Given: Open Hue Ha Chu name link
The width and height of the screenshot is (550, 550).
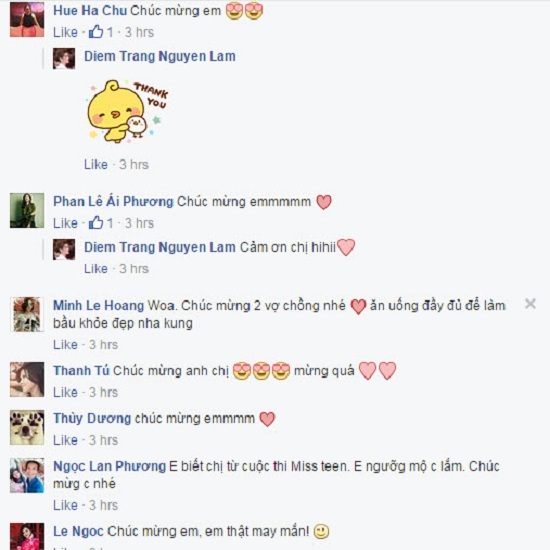Looking at the screenshot, I should [90, 11].
